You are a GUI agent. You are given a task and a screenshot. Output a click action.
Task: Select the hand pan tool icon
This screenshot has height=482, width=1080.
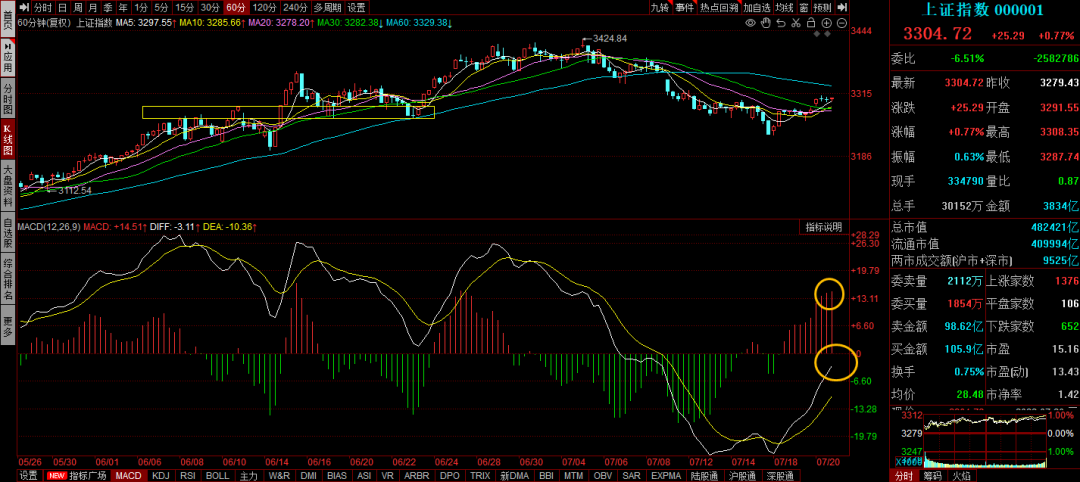[x=767, y=23]
